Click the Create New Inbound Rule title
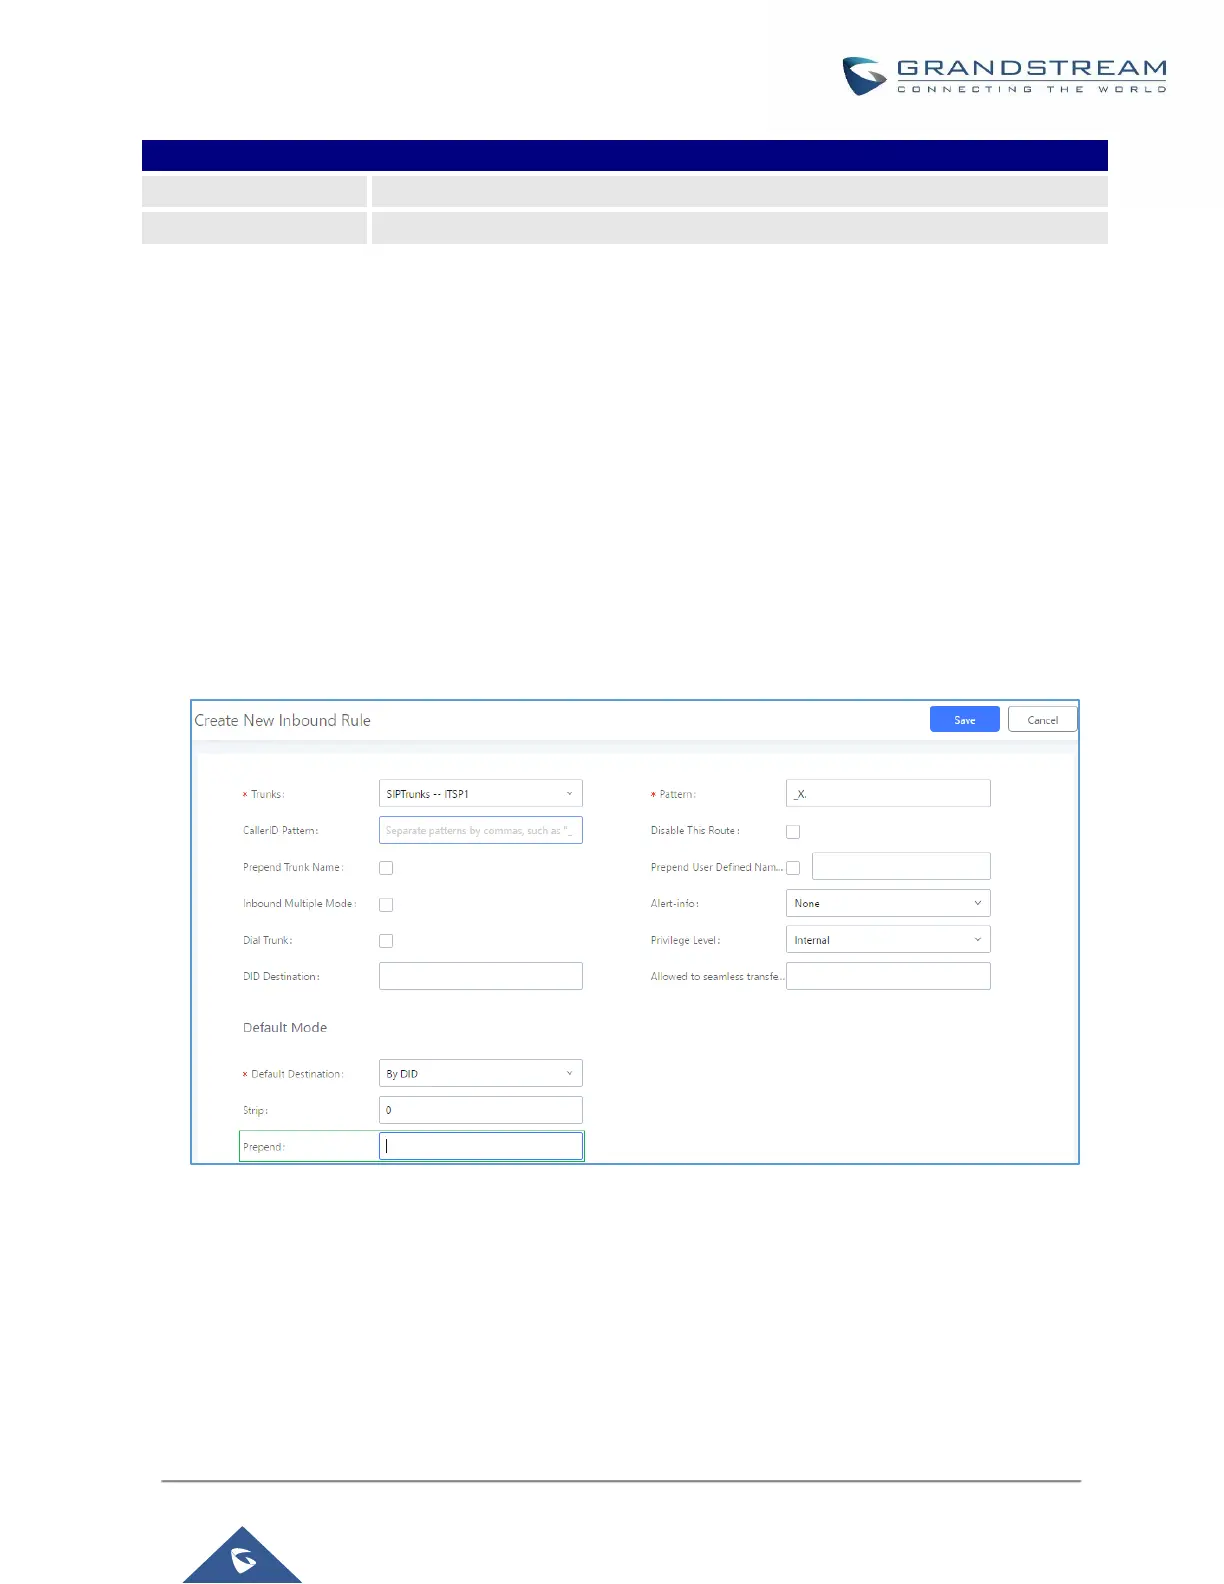Screen dimensions: 1224x1584 pyautogui.click(x=282, y=720)
